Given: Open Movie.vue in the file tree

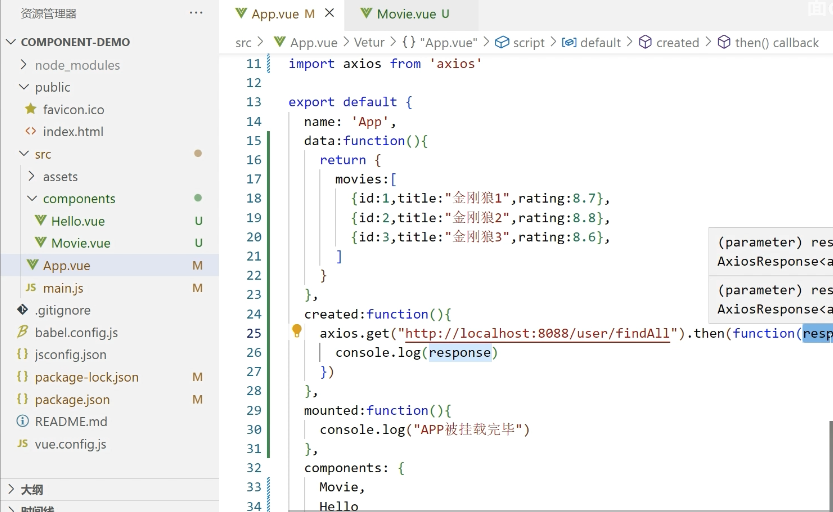Looking at the screenshot, I should 81,243.
